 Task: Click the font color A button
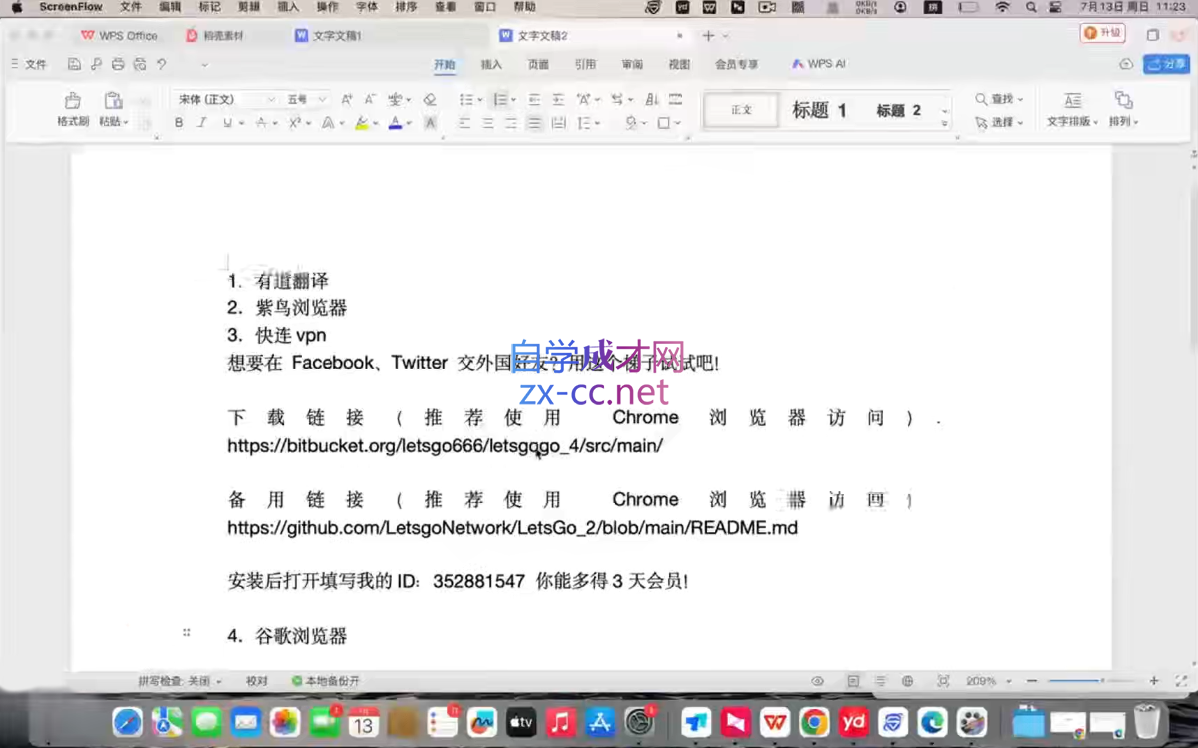pos(395,123)
